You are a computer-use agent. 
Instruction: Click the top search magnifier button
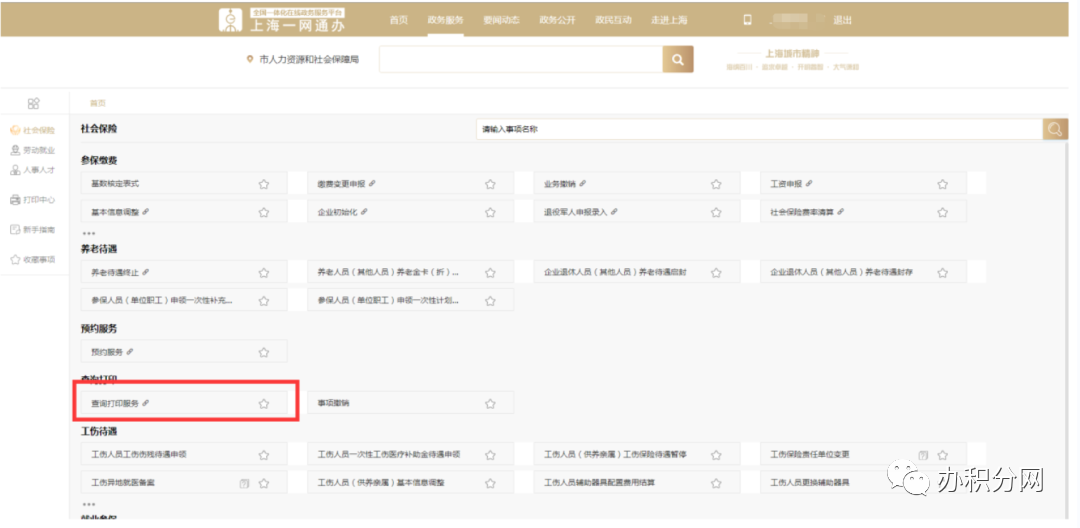677,60
